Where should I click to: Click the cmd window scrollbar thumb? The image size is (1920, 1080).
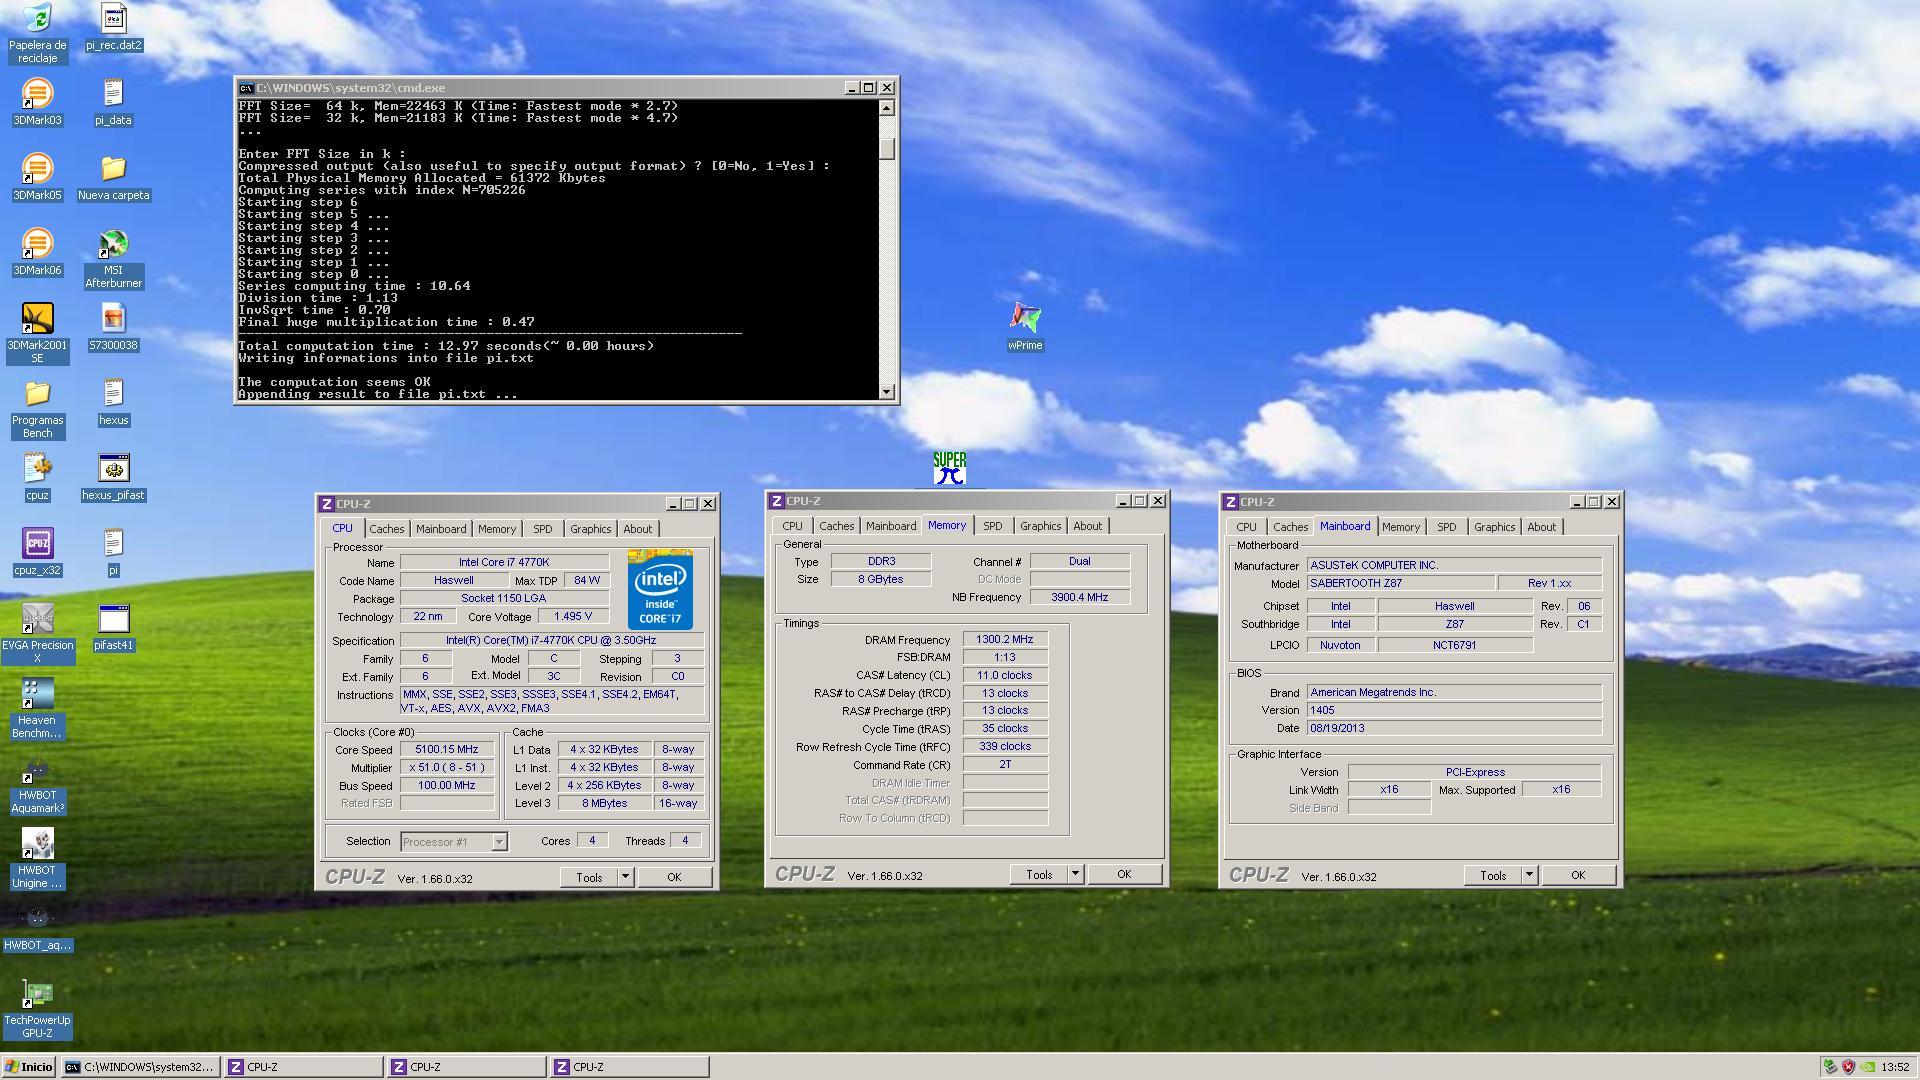tap(886, 148)
